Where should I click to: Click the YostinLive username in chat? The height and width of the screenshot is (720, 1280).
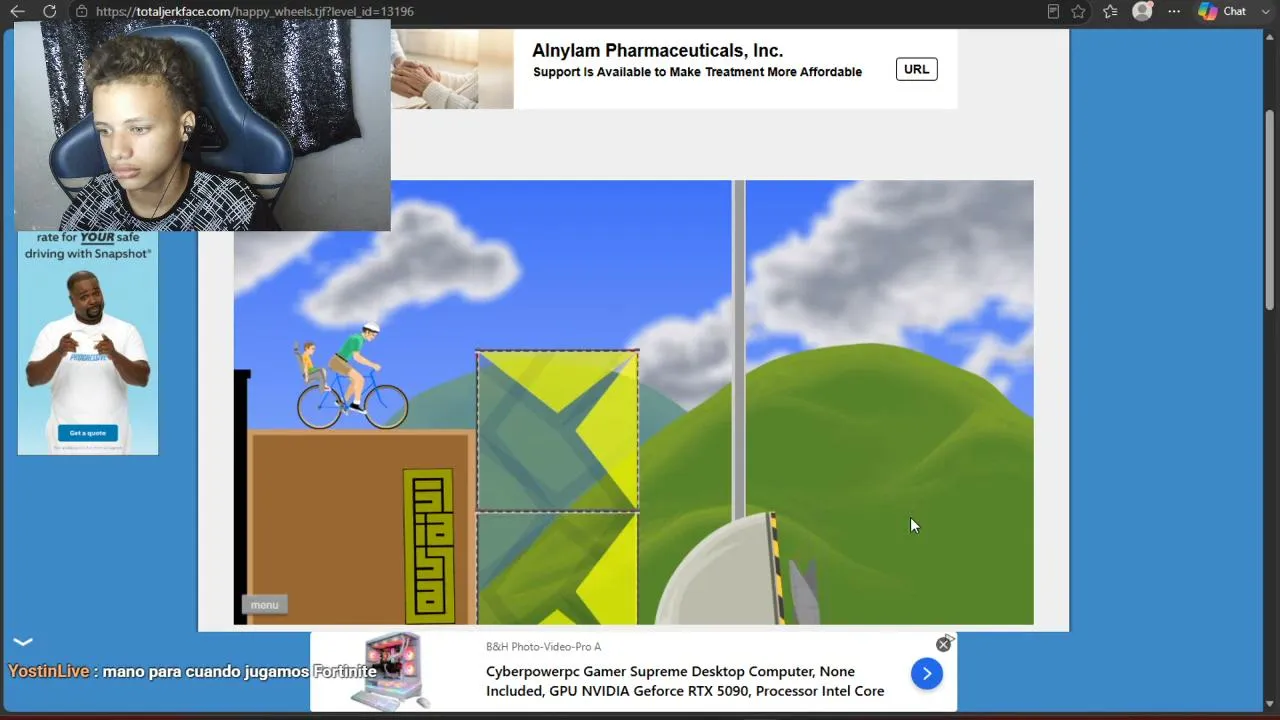49,672
